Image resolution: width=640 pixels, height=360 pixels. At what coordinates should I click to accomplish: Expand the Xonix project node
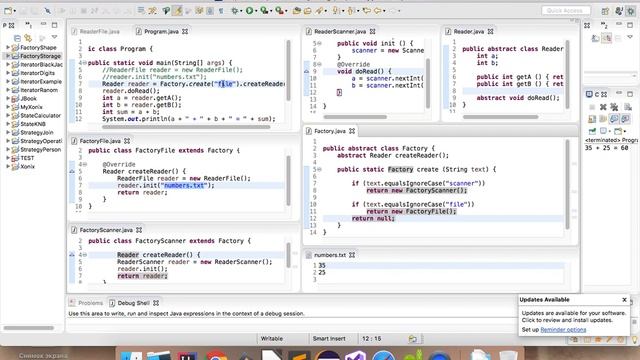pos(8,167)
